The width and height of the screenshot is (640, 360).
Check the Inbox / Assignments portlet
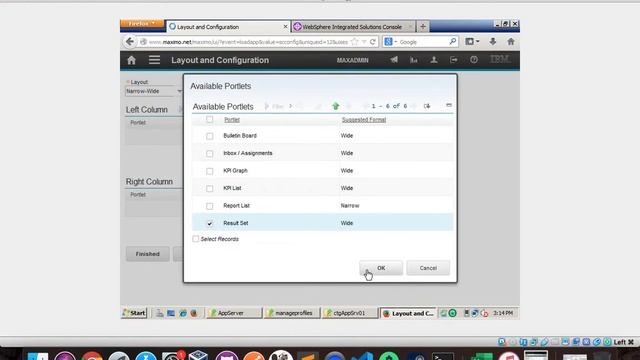point(209,153)
